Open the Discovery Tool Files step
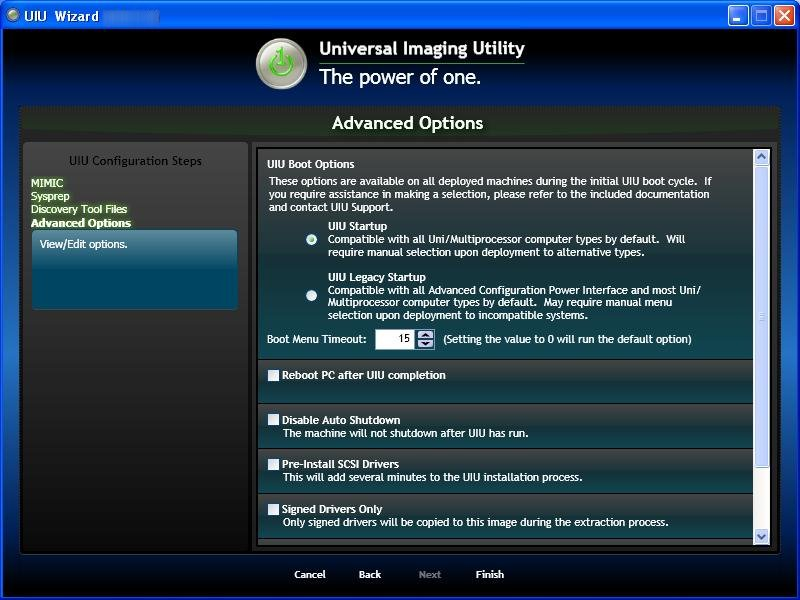800x600 pixels. click(79, 209)
